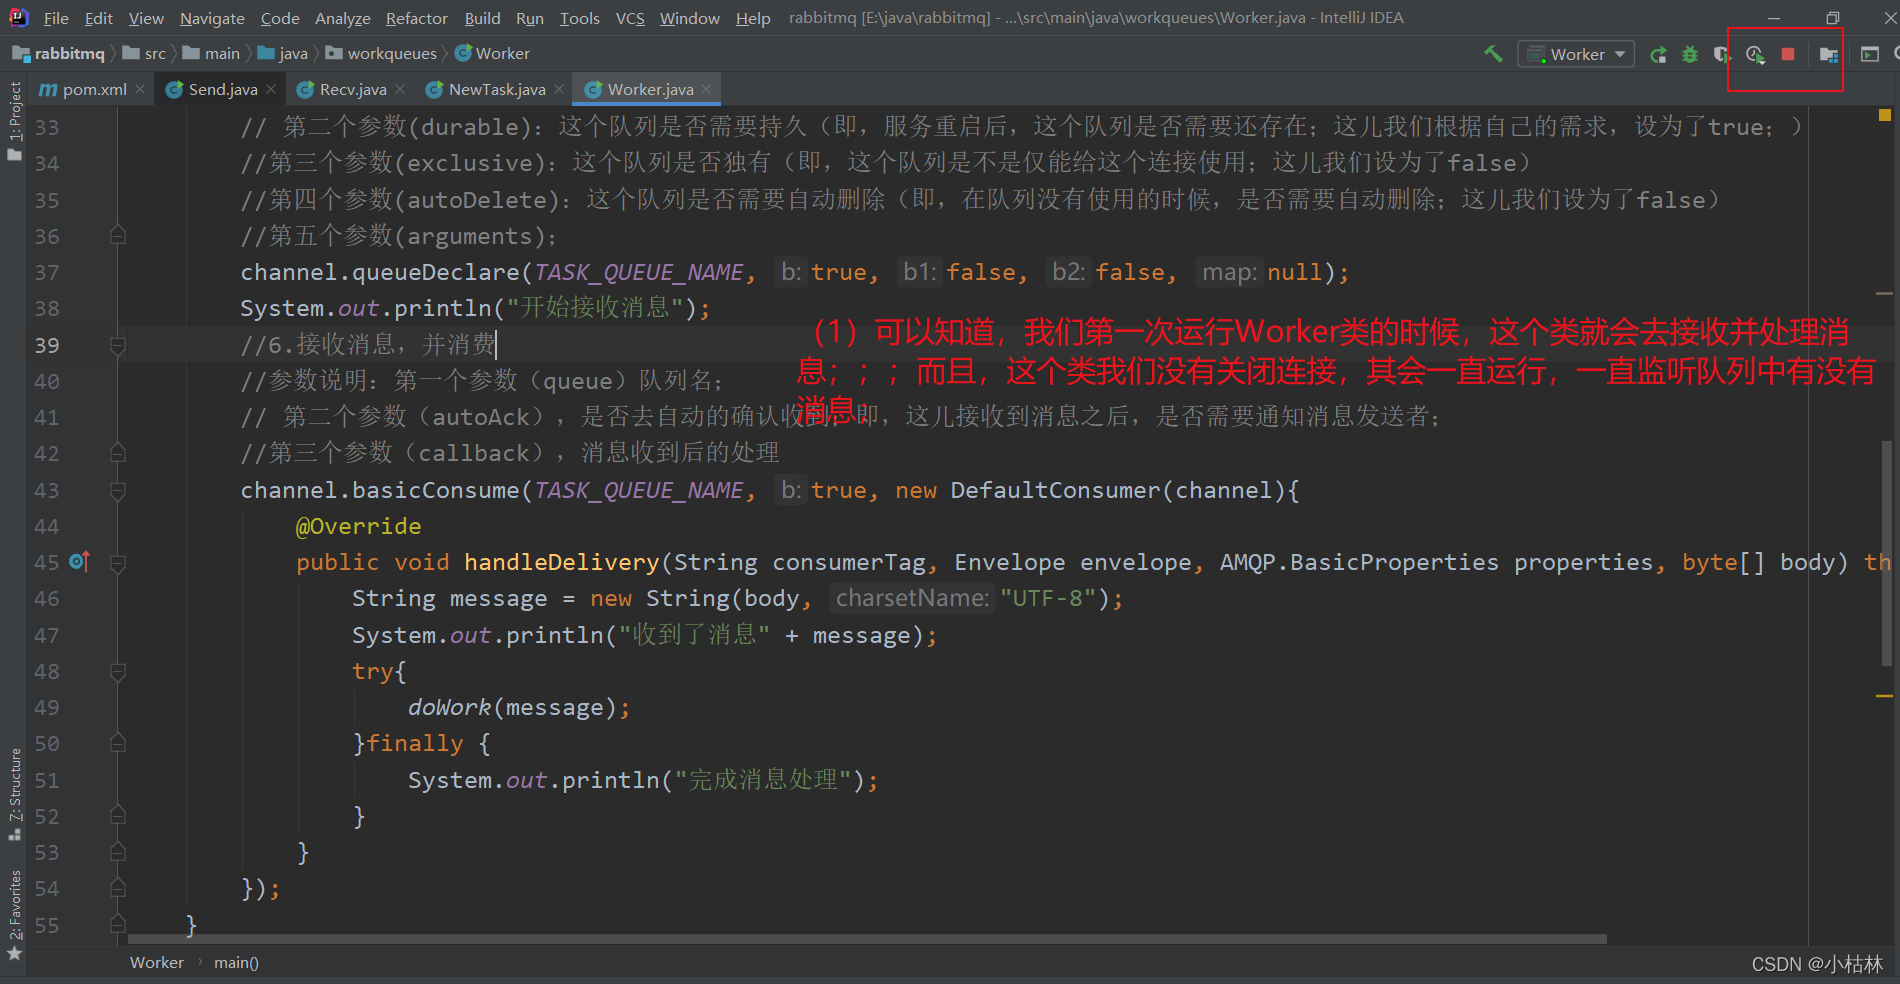This screenshot has width=1900, height=984.
Task: Open the VCS menu
Action: [x=630, y=18]
